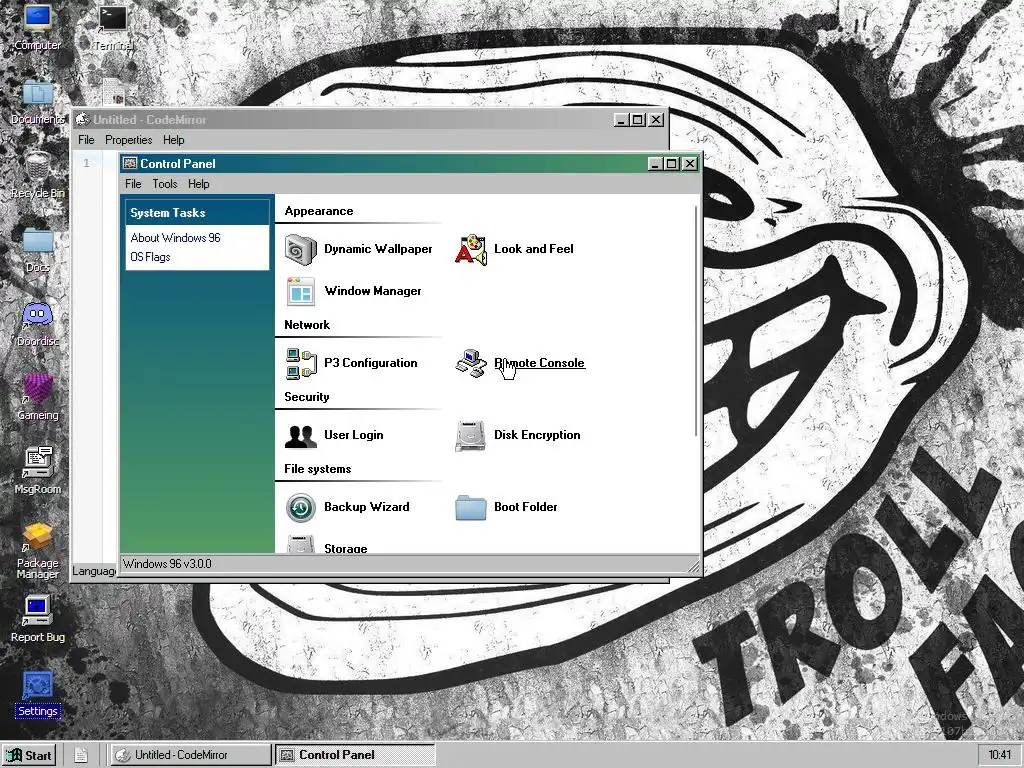Switch to Untitled - CodeMirror taskbar button
The image size is (1024, 768).
(x=190, y=755)
